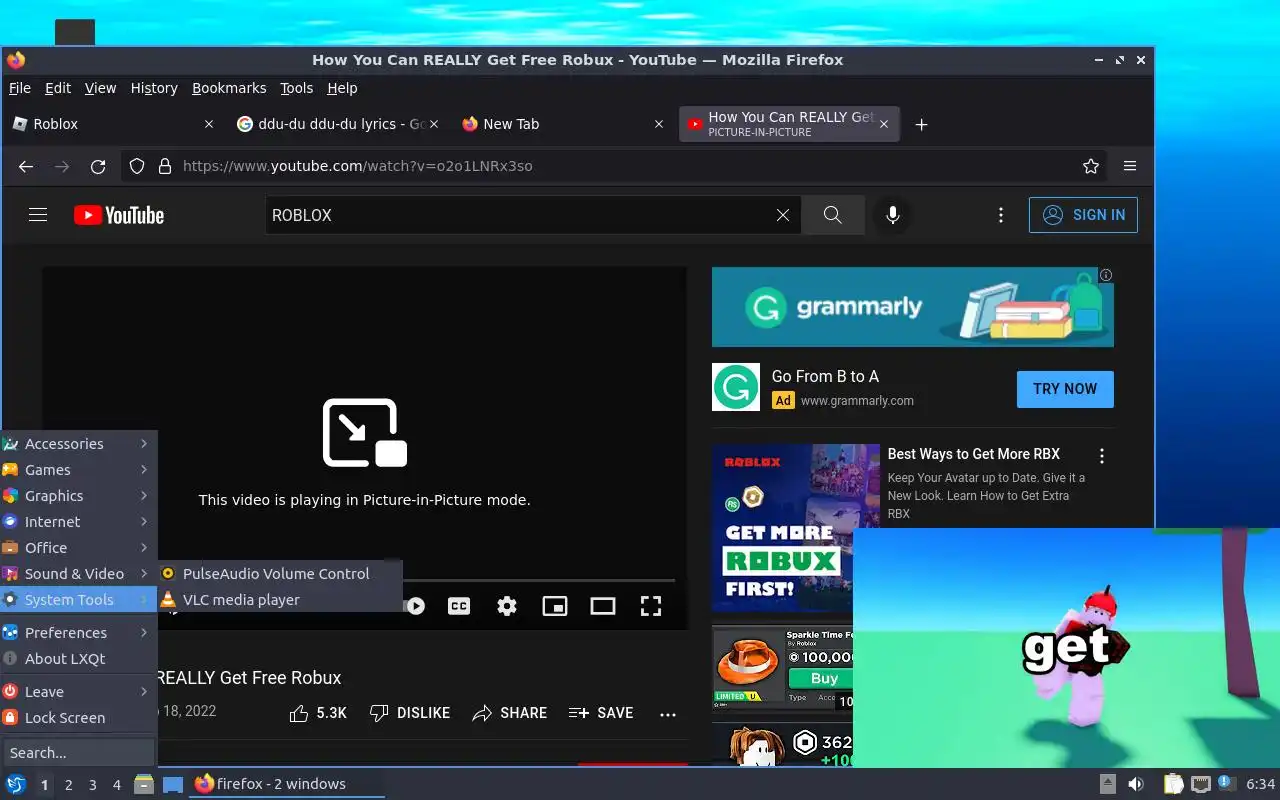Expand the Internet submenu
Image resolution: width=1280 pixels, height=800 pixels.
click(x=78, y=522)
